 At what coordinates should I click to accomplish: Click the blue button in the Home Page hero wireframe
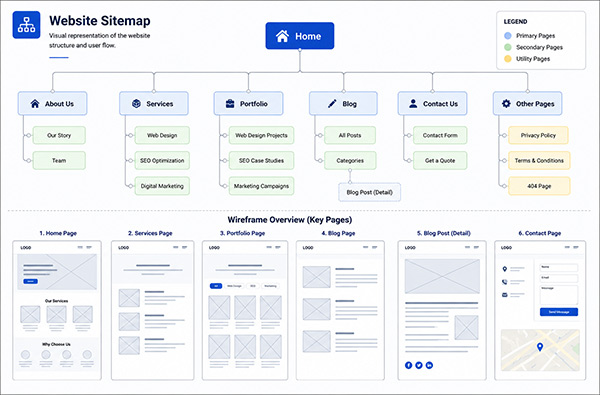(x=31, y=281)
